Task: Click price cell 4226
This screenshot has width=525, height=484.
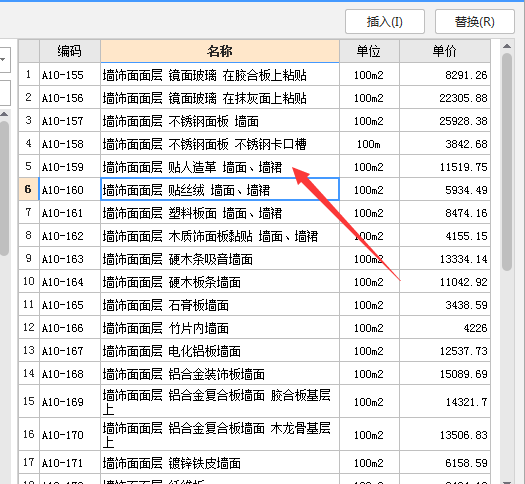Action: pyautogui.click(x=445, y=328)
